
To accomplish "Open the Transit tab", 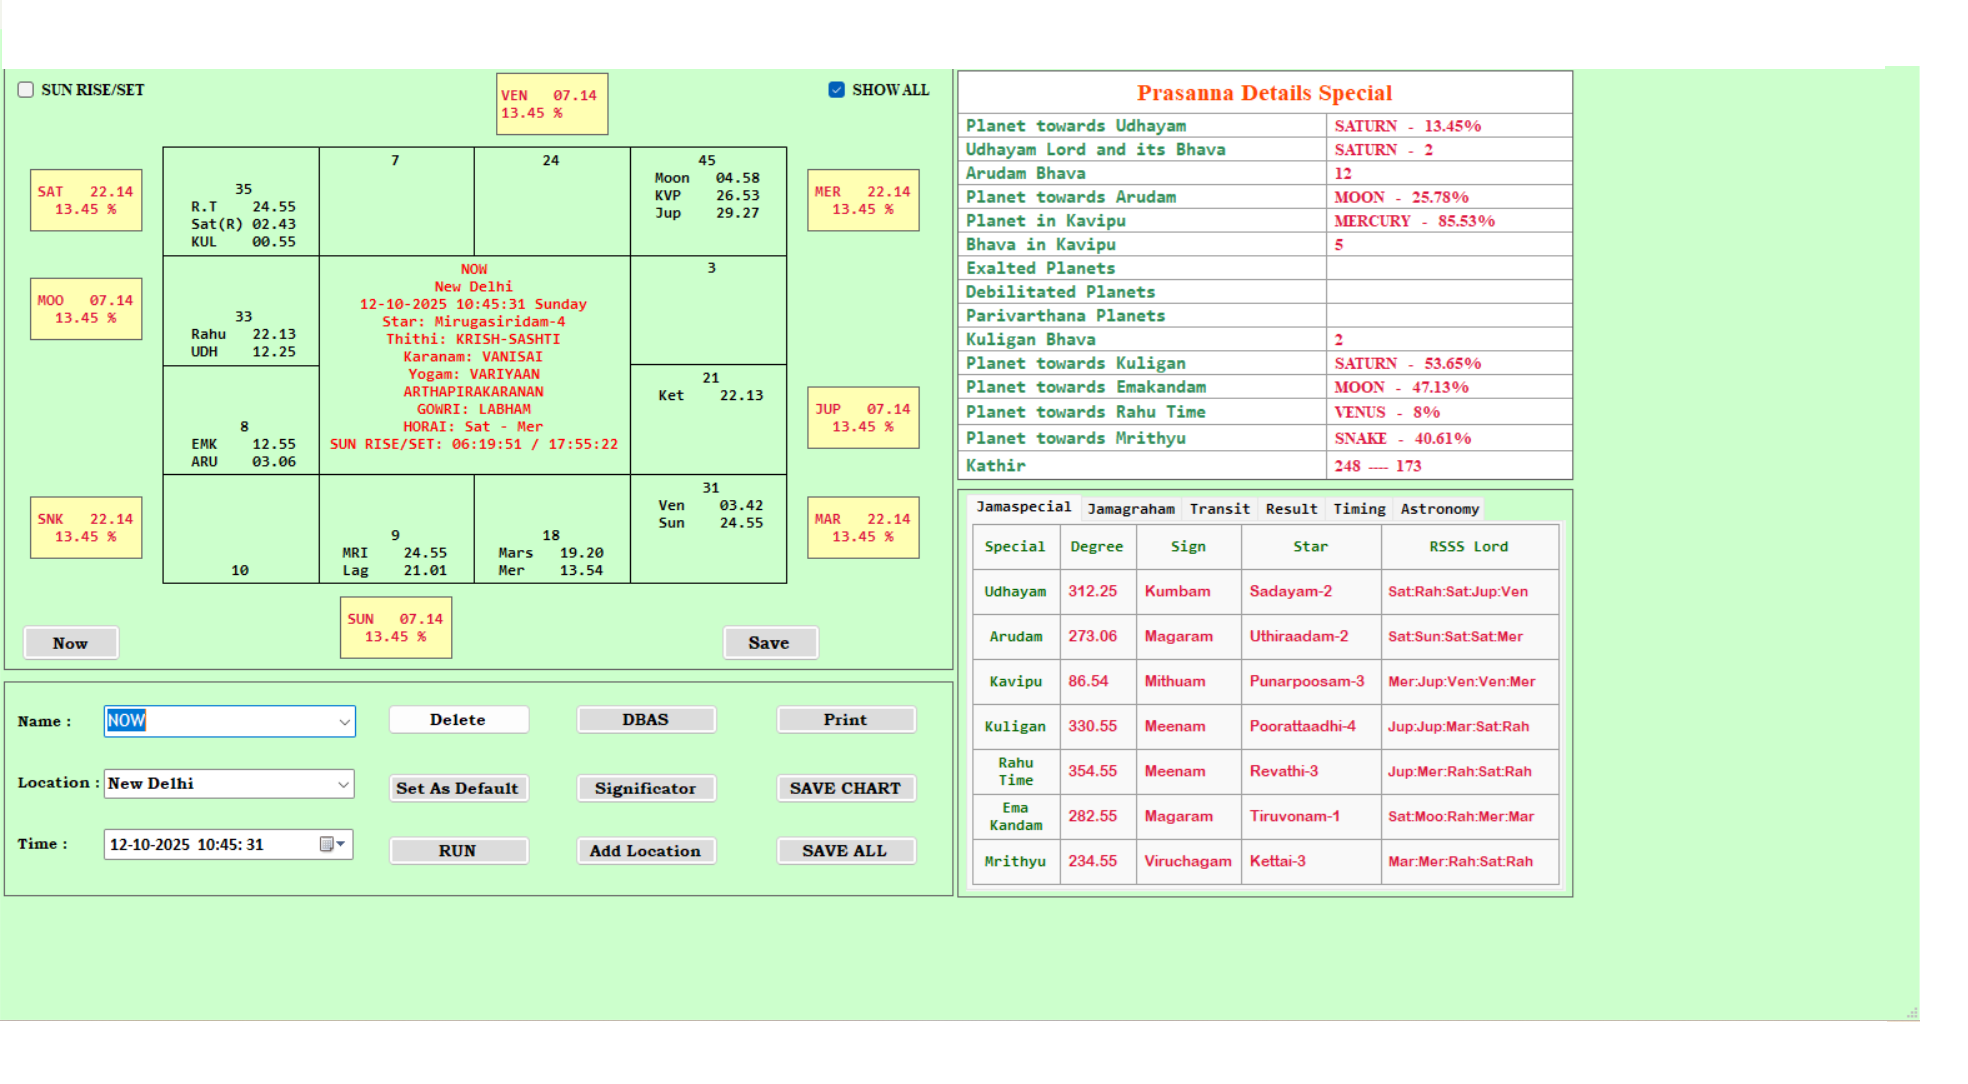I will (1219, 509).
